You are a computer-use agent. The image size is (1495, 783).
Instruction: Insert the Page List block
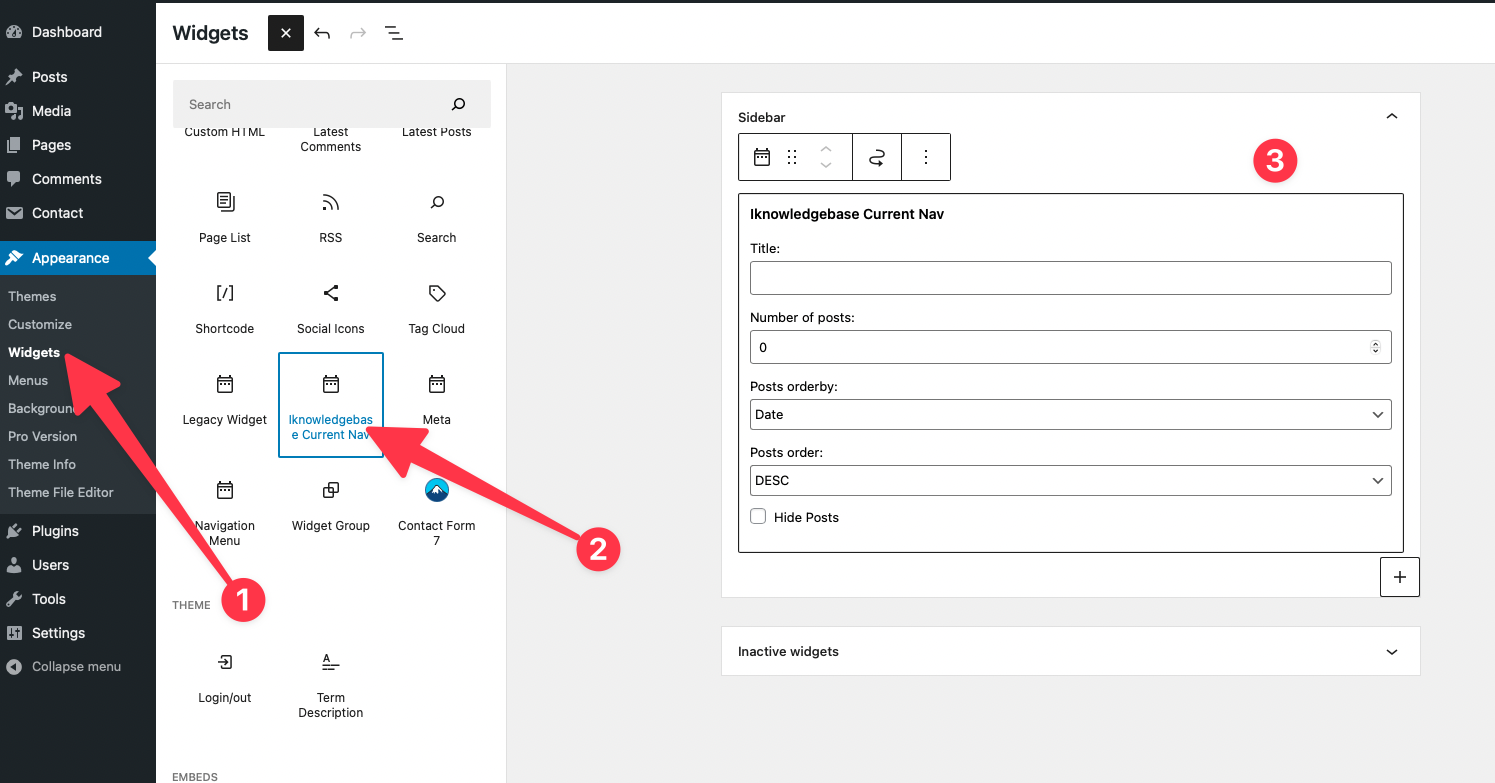[225, 217]
